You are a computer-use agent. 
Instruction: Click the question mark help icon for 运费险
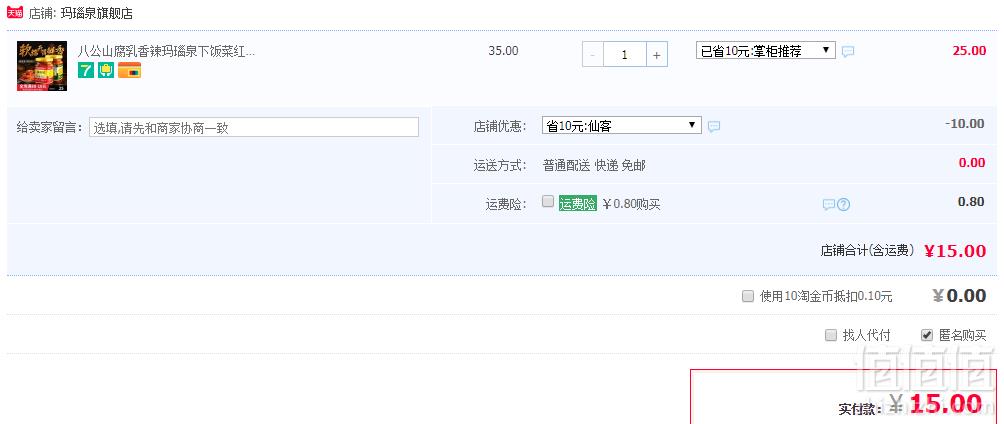pos(844,204)
